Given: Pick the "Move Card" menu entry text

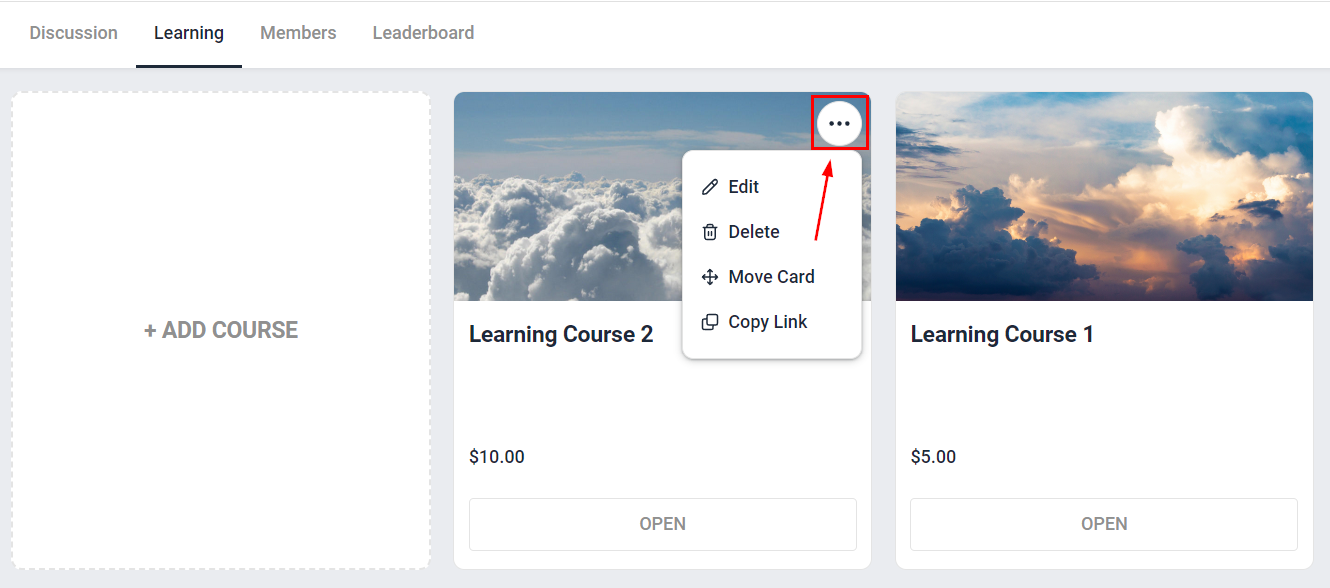Looking at the screenshot, I should tap(771, 277).
